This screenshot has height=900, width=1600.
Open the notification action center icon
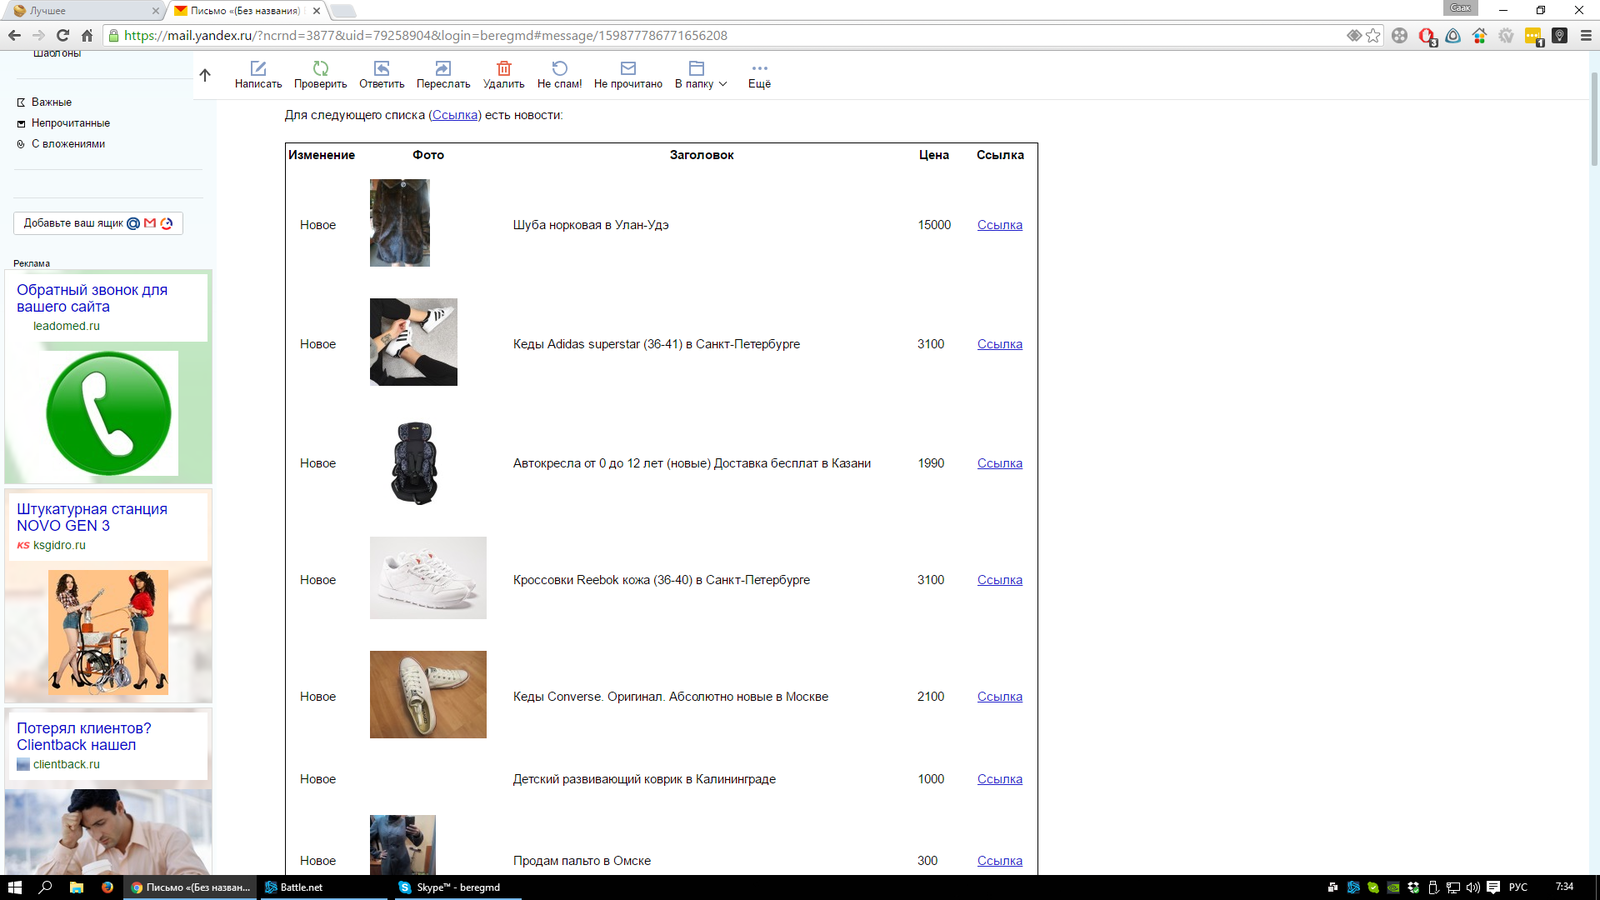(x=1493, y=887)
